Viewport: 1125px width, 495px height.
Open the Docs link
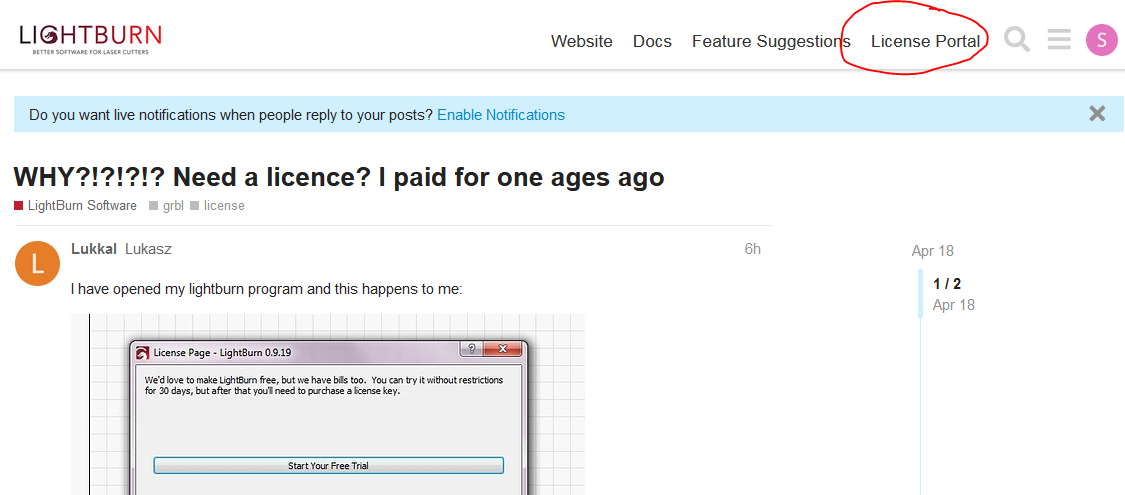click(652, 42)
